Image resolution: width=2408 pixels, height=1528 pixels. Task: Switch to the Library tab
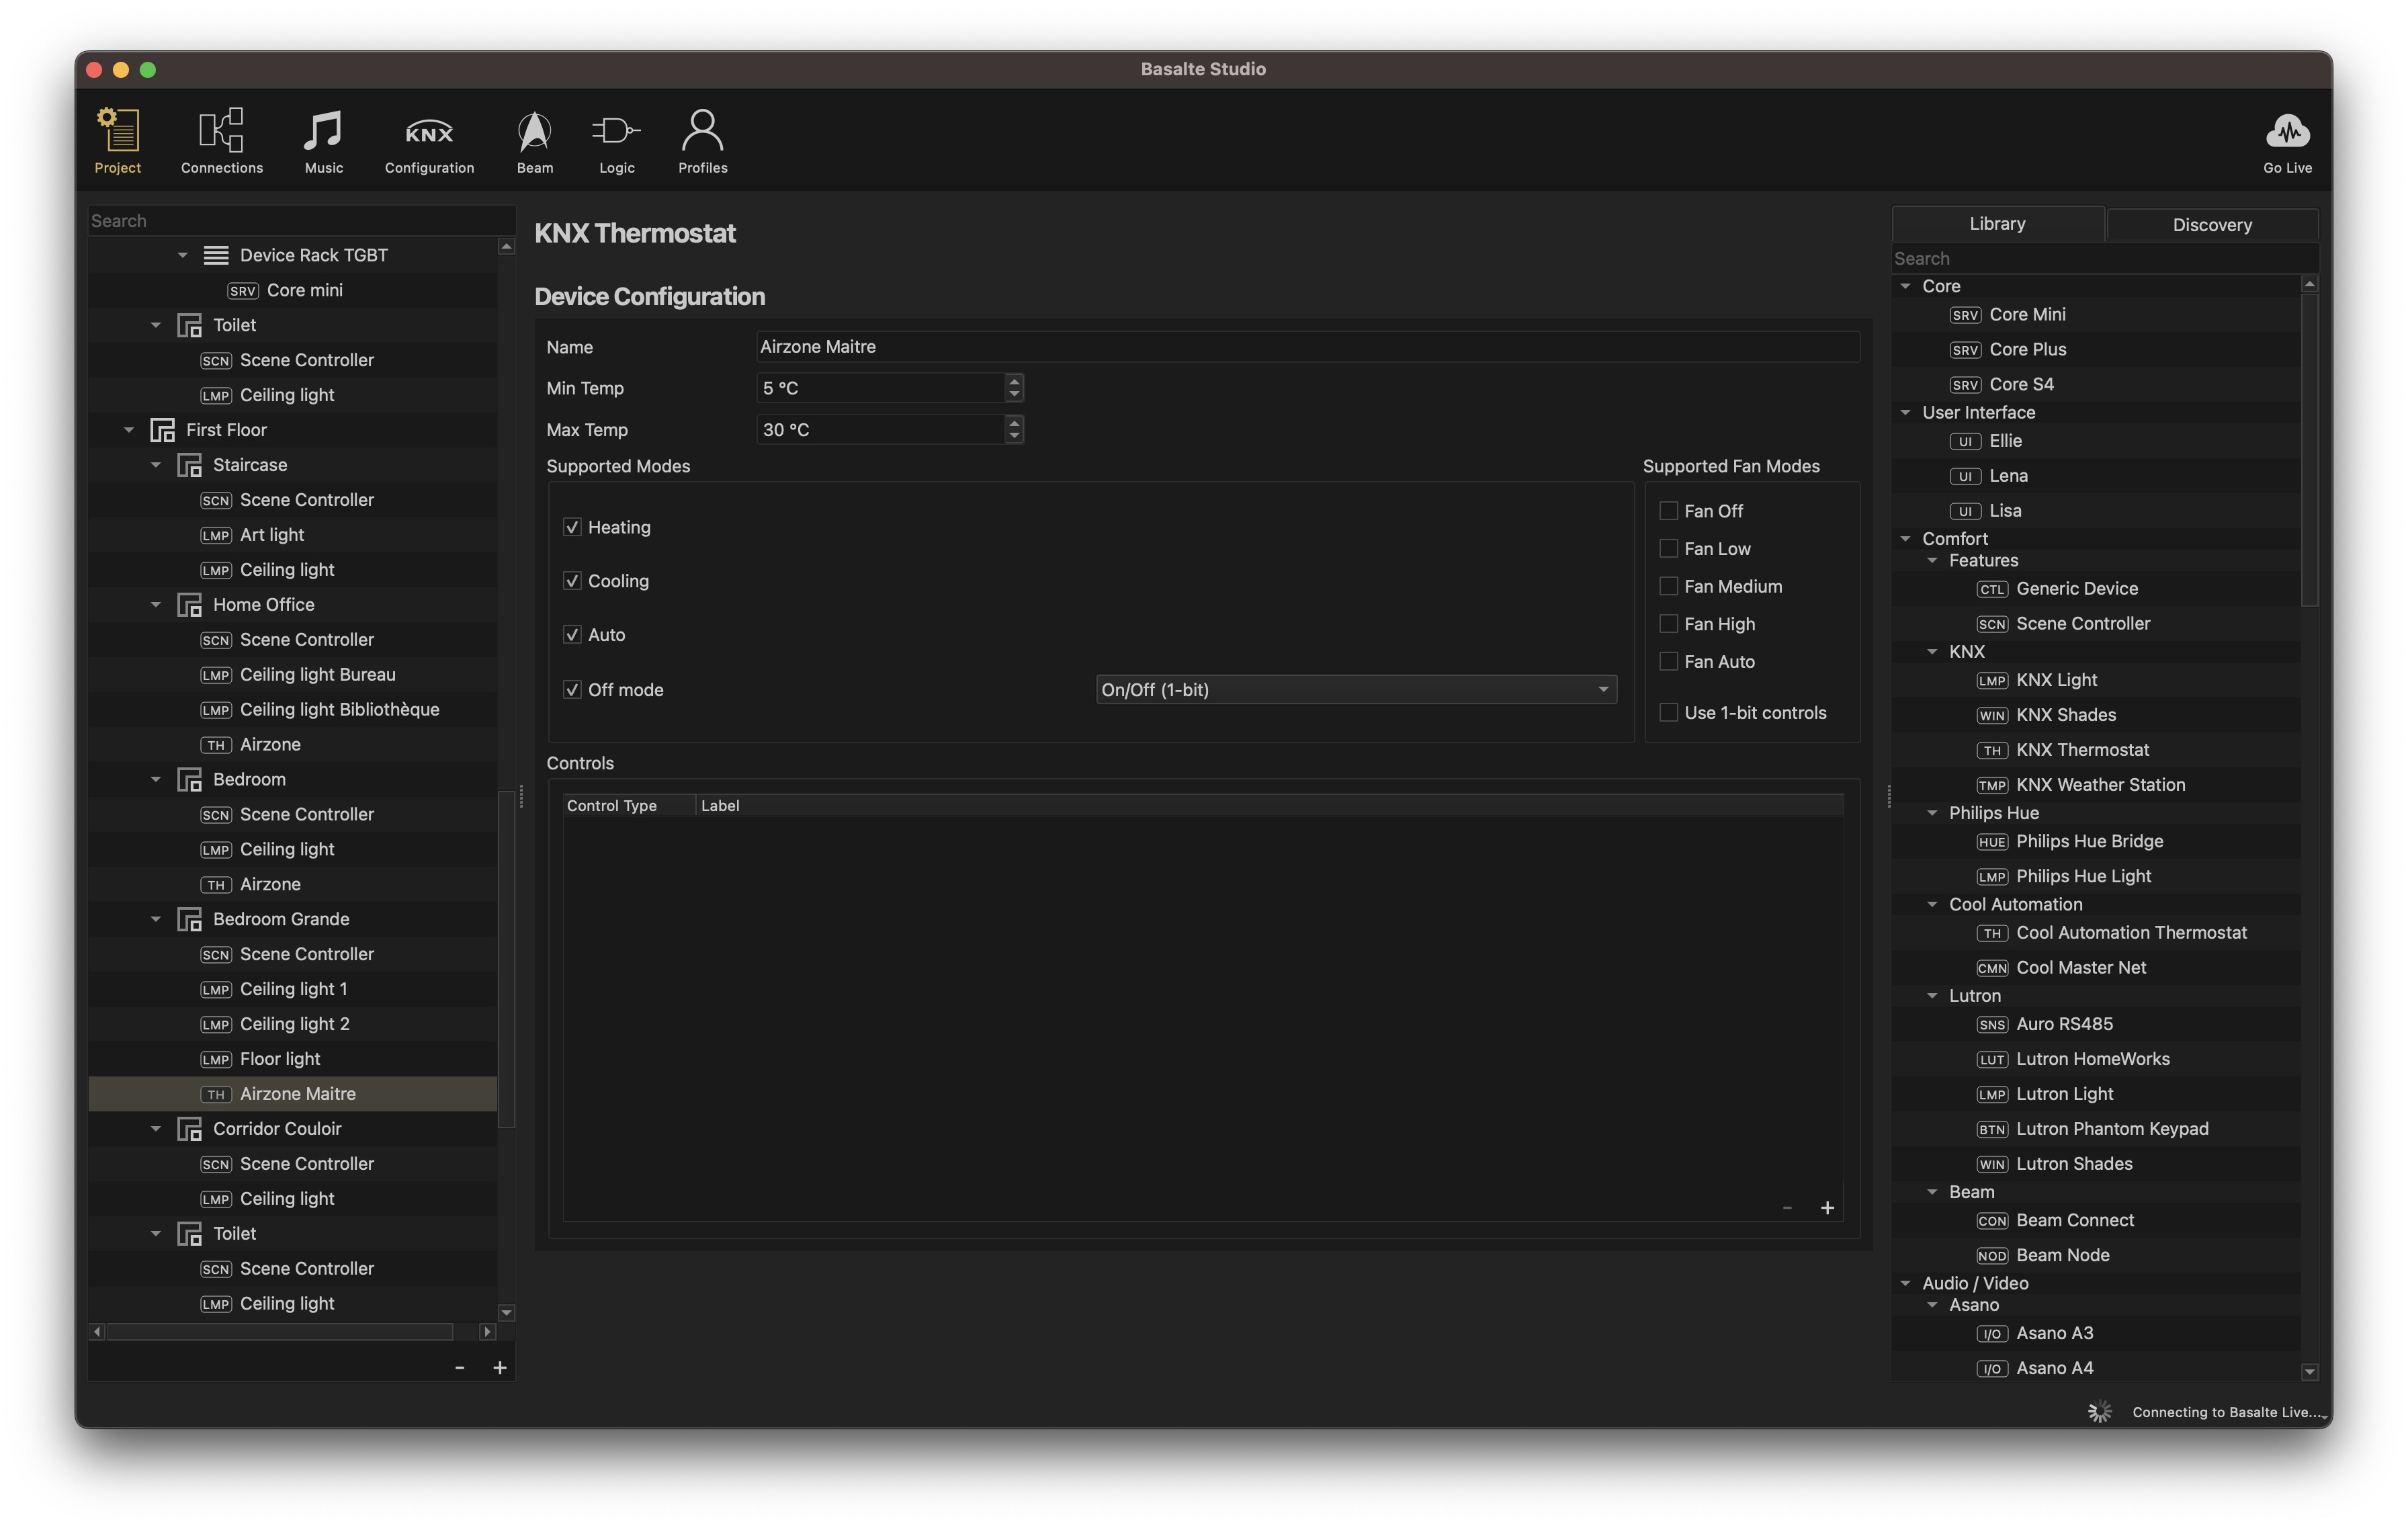[x=1997, y=224]
